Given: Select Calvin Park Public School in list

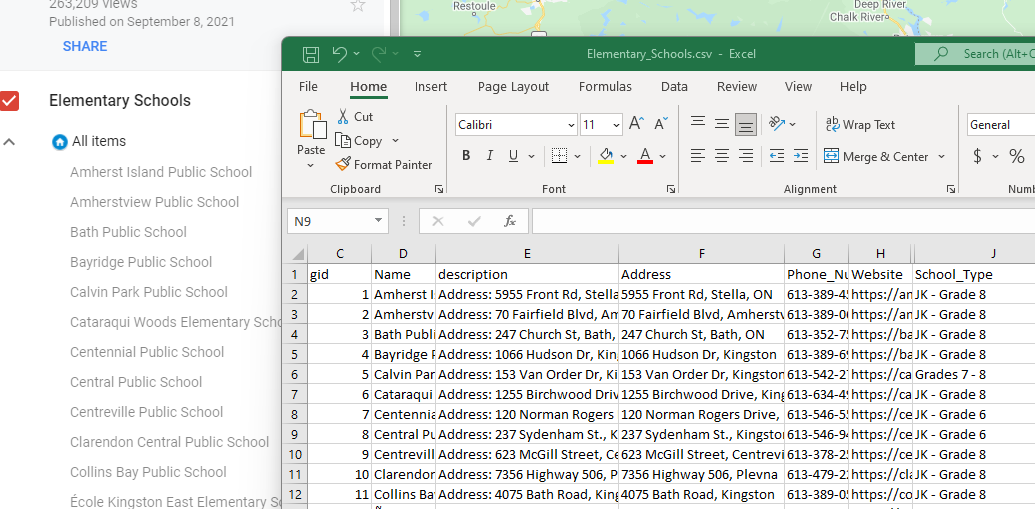Looking at the screenshot, I should tap(149, 292).
